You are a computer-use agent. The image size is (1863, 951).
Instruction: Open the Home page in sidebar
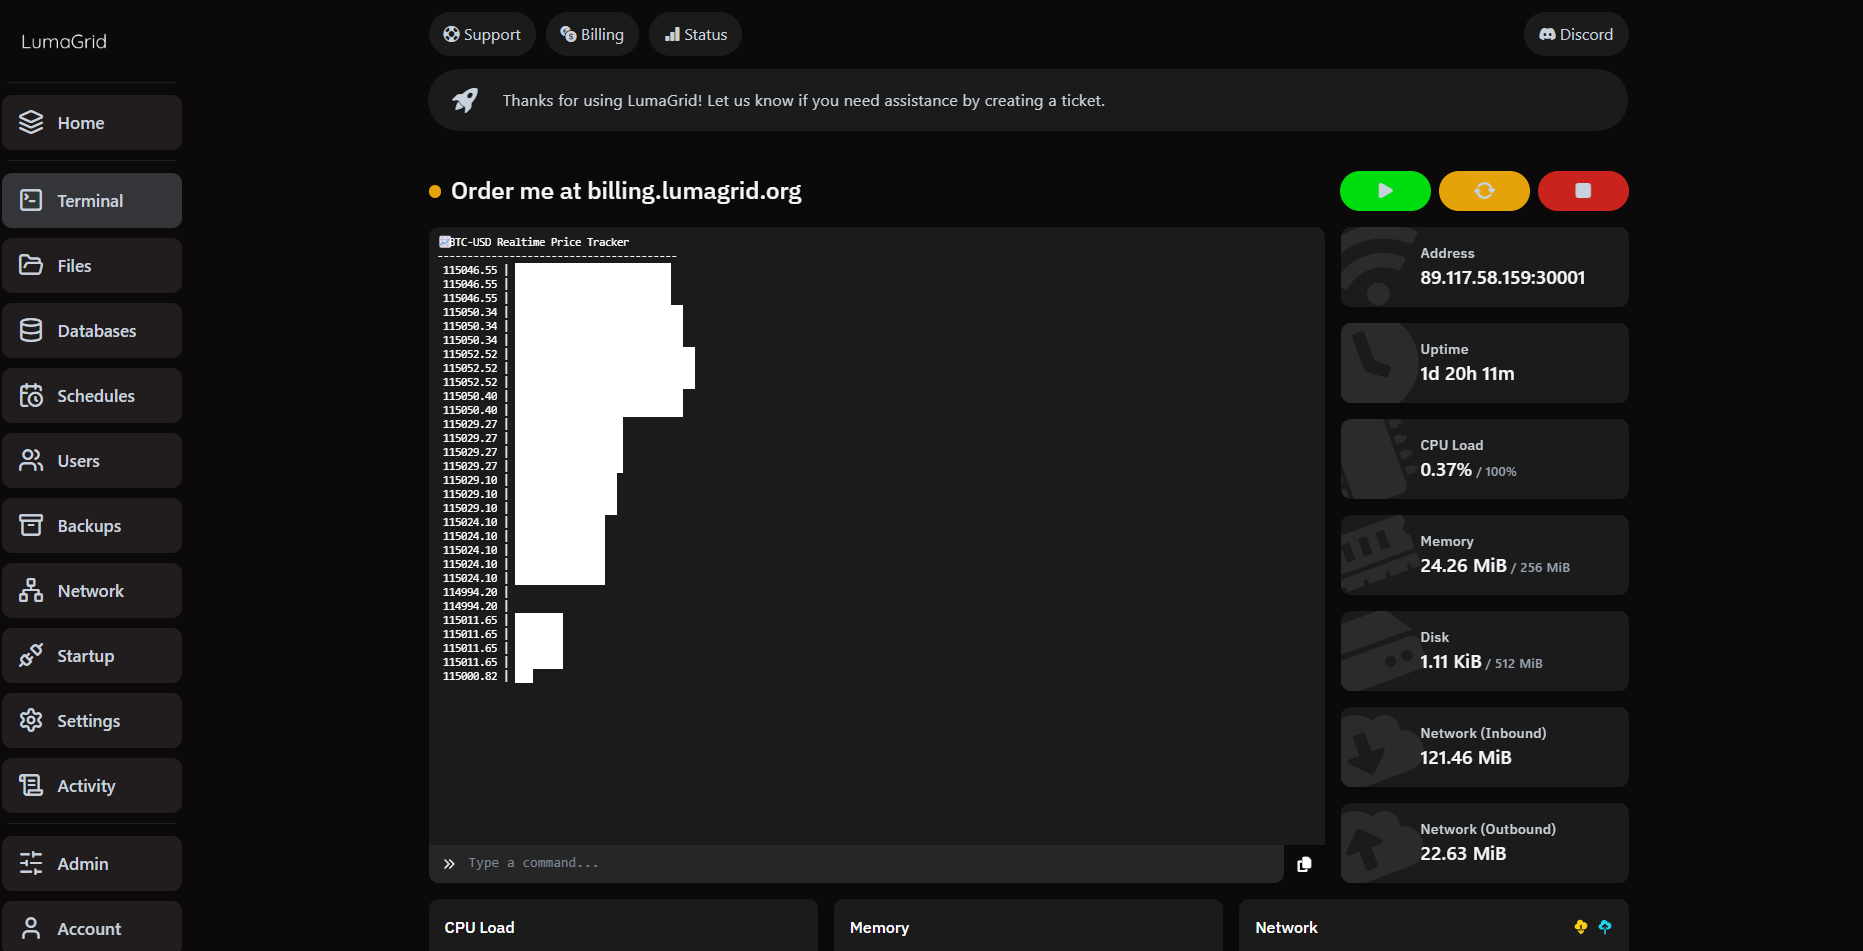pyautogui.click(x=92, y=123)
